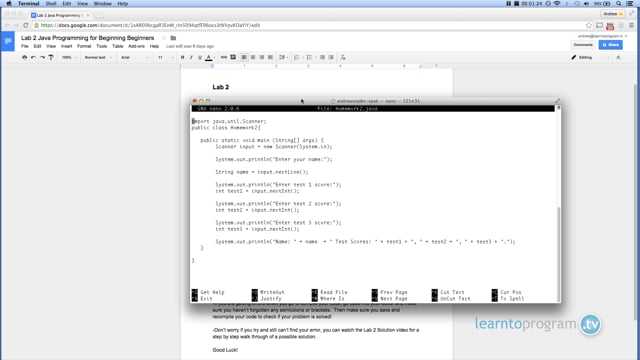Print the document from the Docs toolbar
The image size is (640, 360).
click(24, 58)
